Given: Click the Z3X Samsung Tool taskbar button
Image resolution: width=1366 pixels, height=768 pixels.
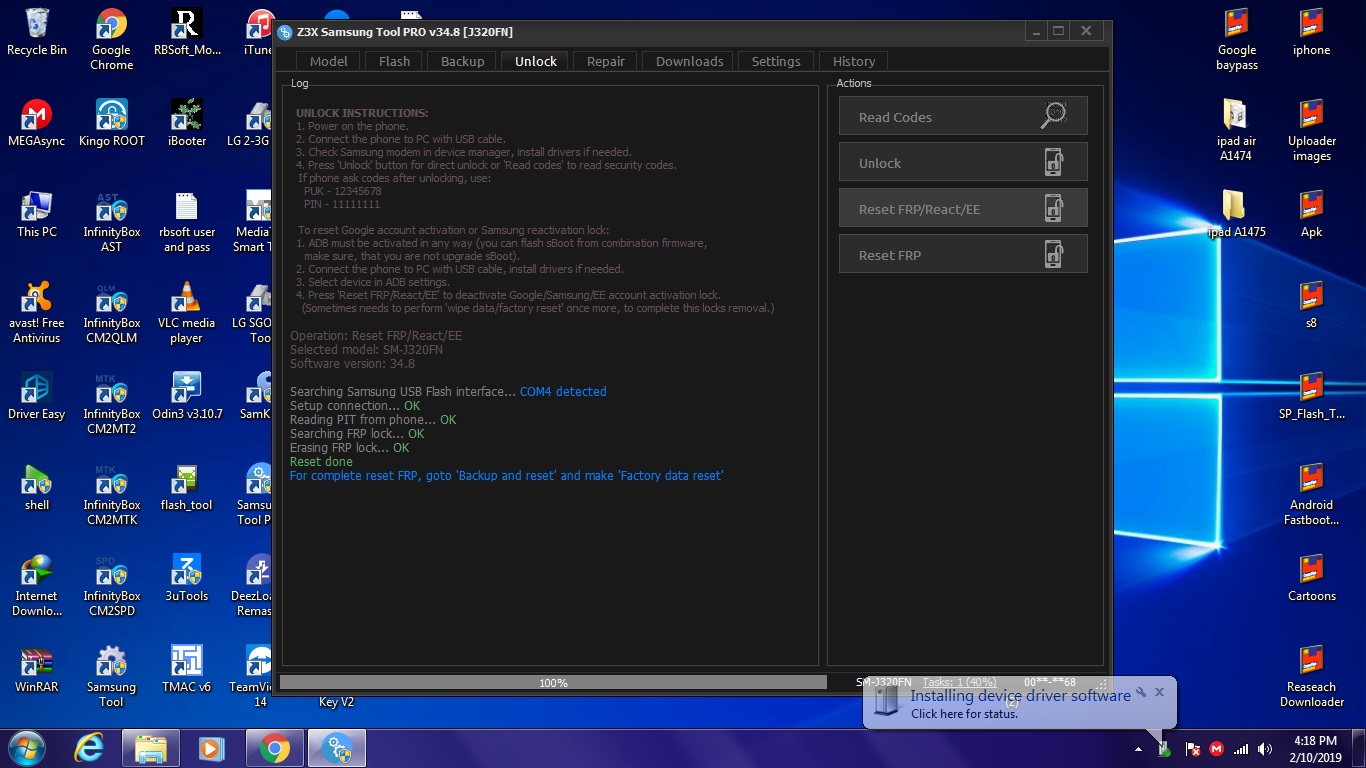Looking at the screenshot, I should tap(337, 748).
